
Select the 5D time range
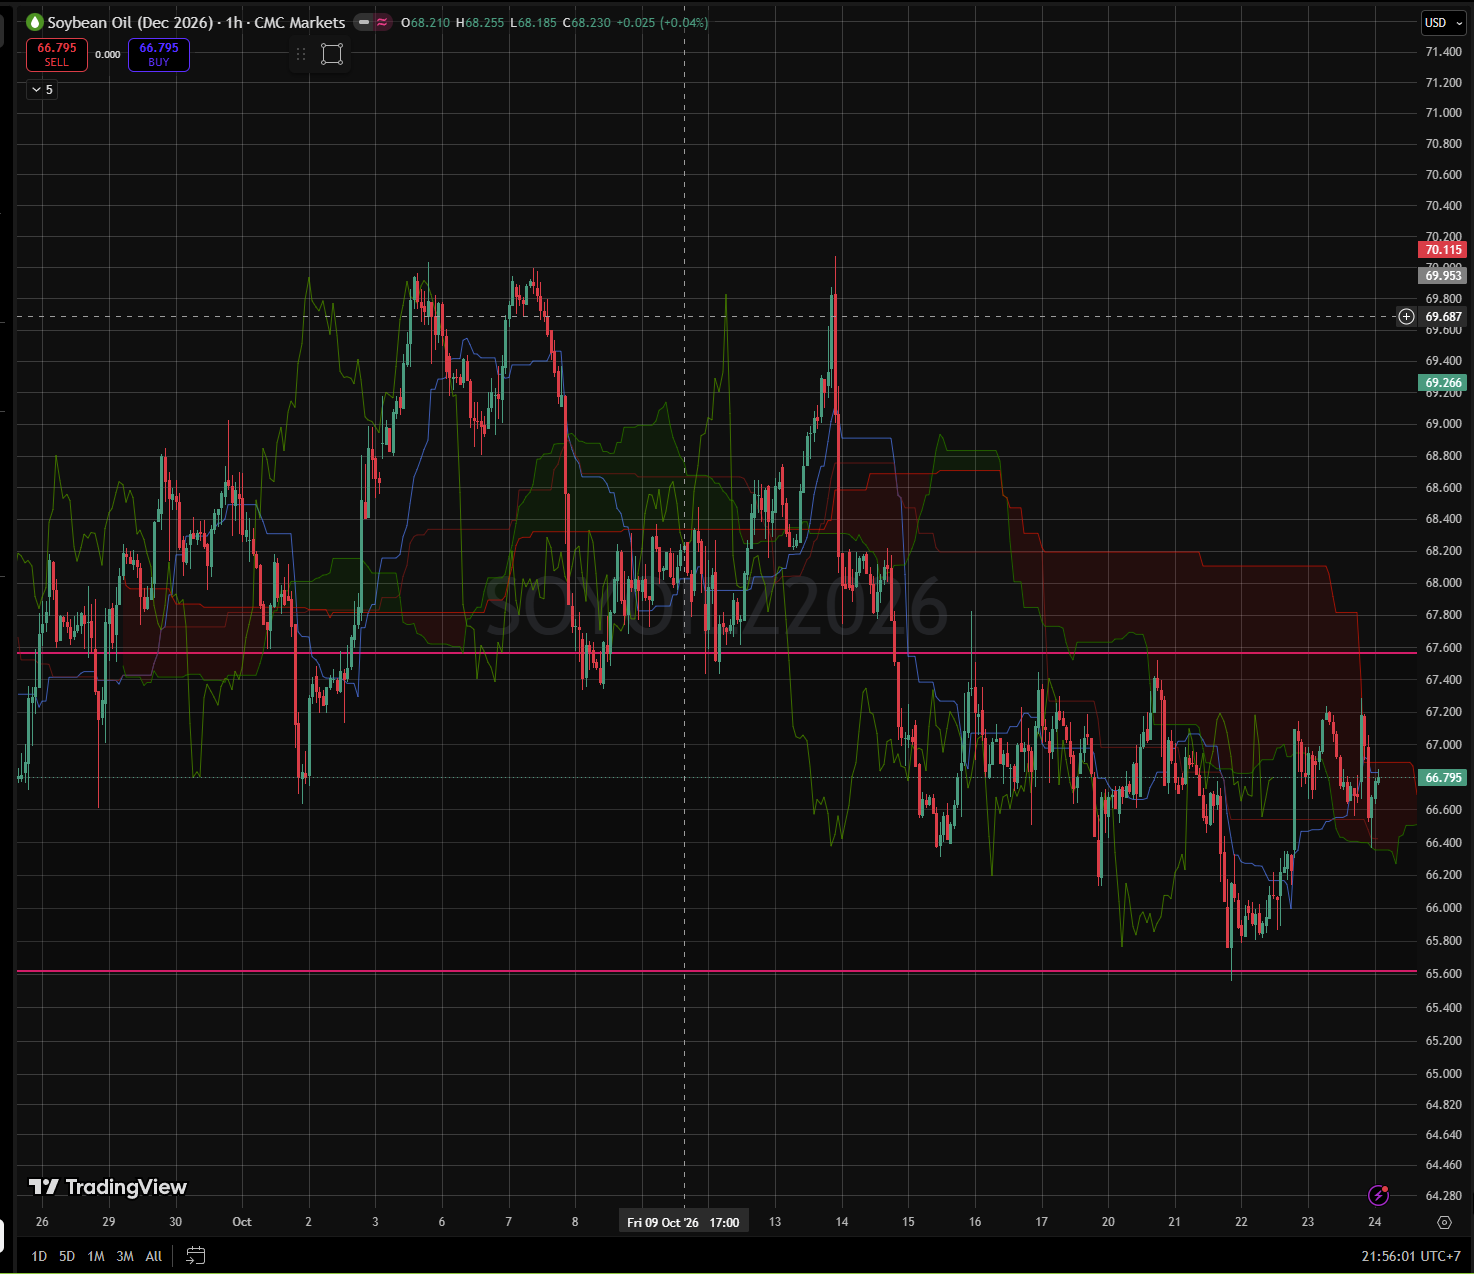coord(67,1256)
